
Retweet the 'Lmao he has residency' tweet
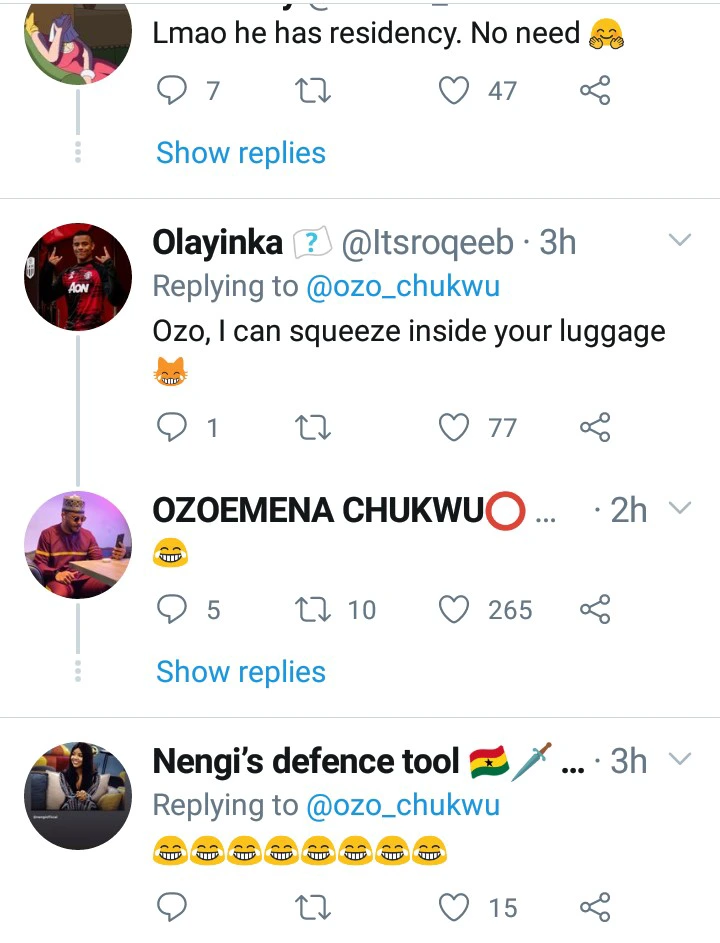315,91
